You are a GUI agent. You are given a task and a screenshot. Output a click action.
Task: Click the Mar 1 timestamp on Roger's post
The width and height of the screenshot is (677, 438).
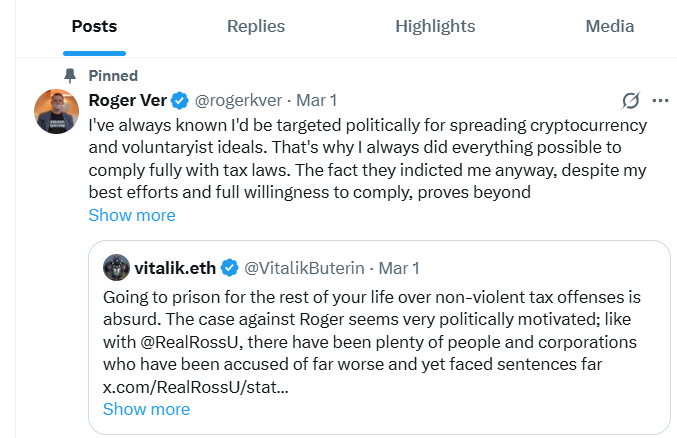click(318, 100)
